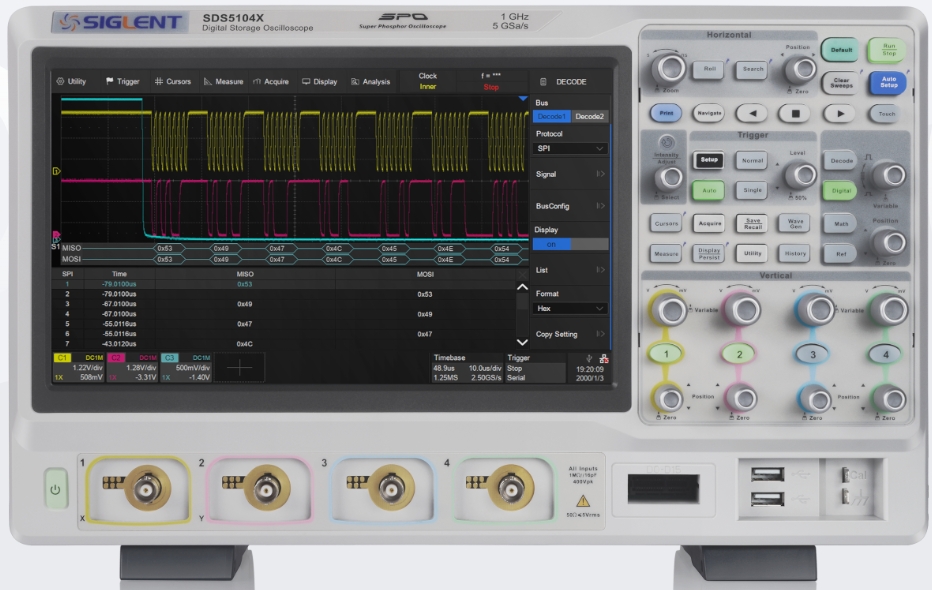Expand the BusConfig submenu
Screen dimensions: 932x590
pos(570,205)
